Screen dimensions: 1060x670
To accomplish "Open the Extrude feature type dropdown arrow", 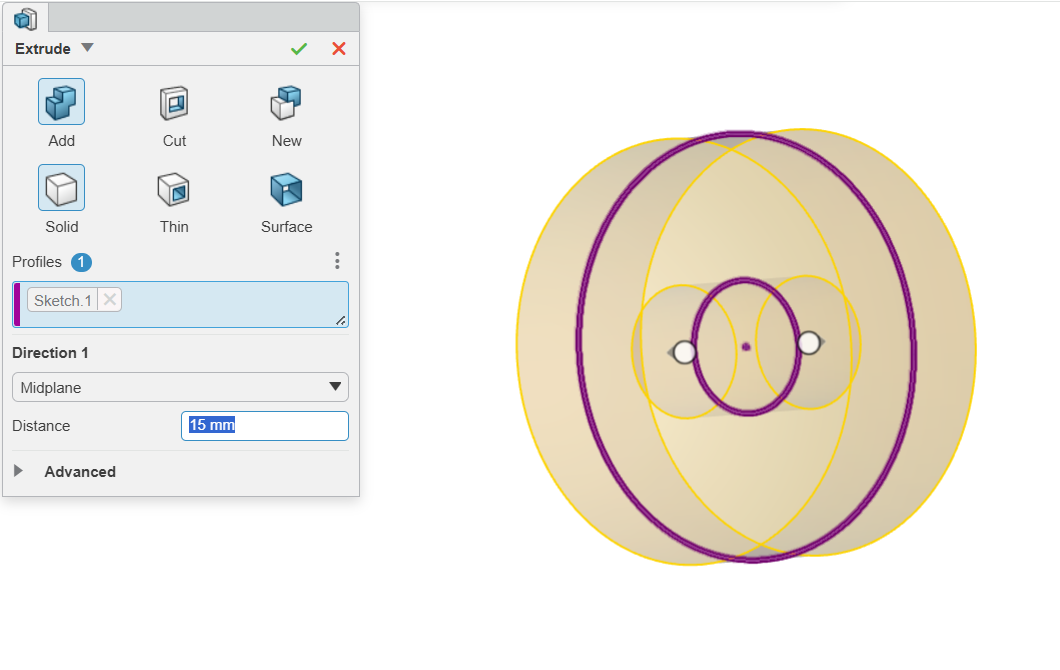I will (x=87, y=48).
